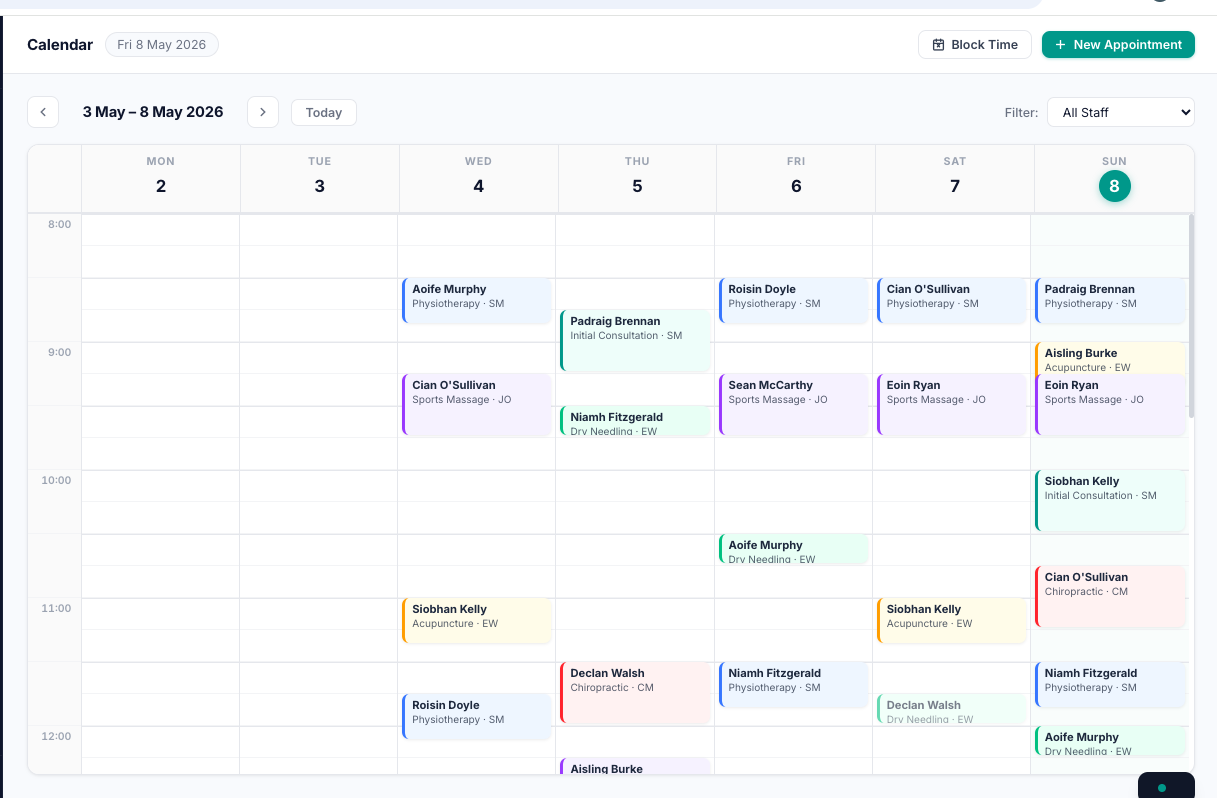Image resolution: width=1217 pixels, height=798 pixels.
Task: Open Sean McCarthy Sports Massage appointment
Action: [793, 405]
